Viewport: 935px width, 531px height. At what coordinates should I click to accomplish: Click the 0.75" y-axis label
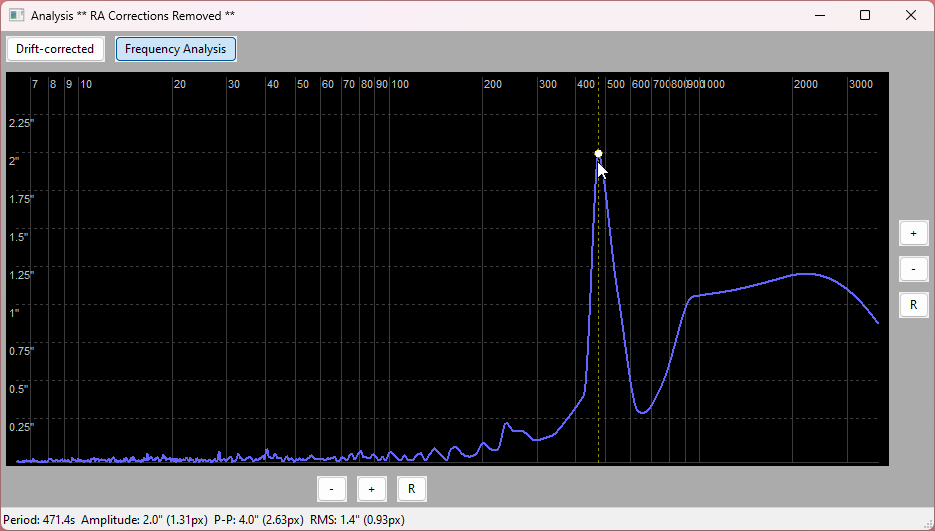point(21,351)
